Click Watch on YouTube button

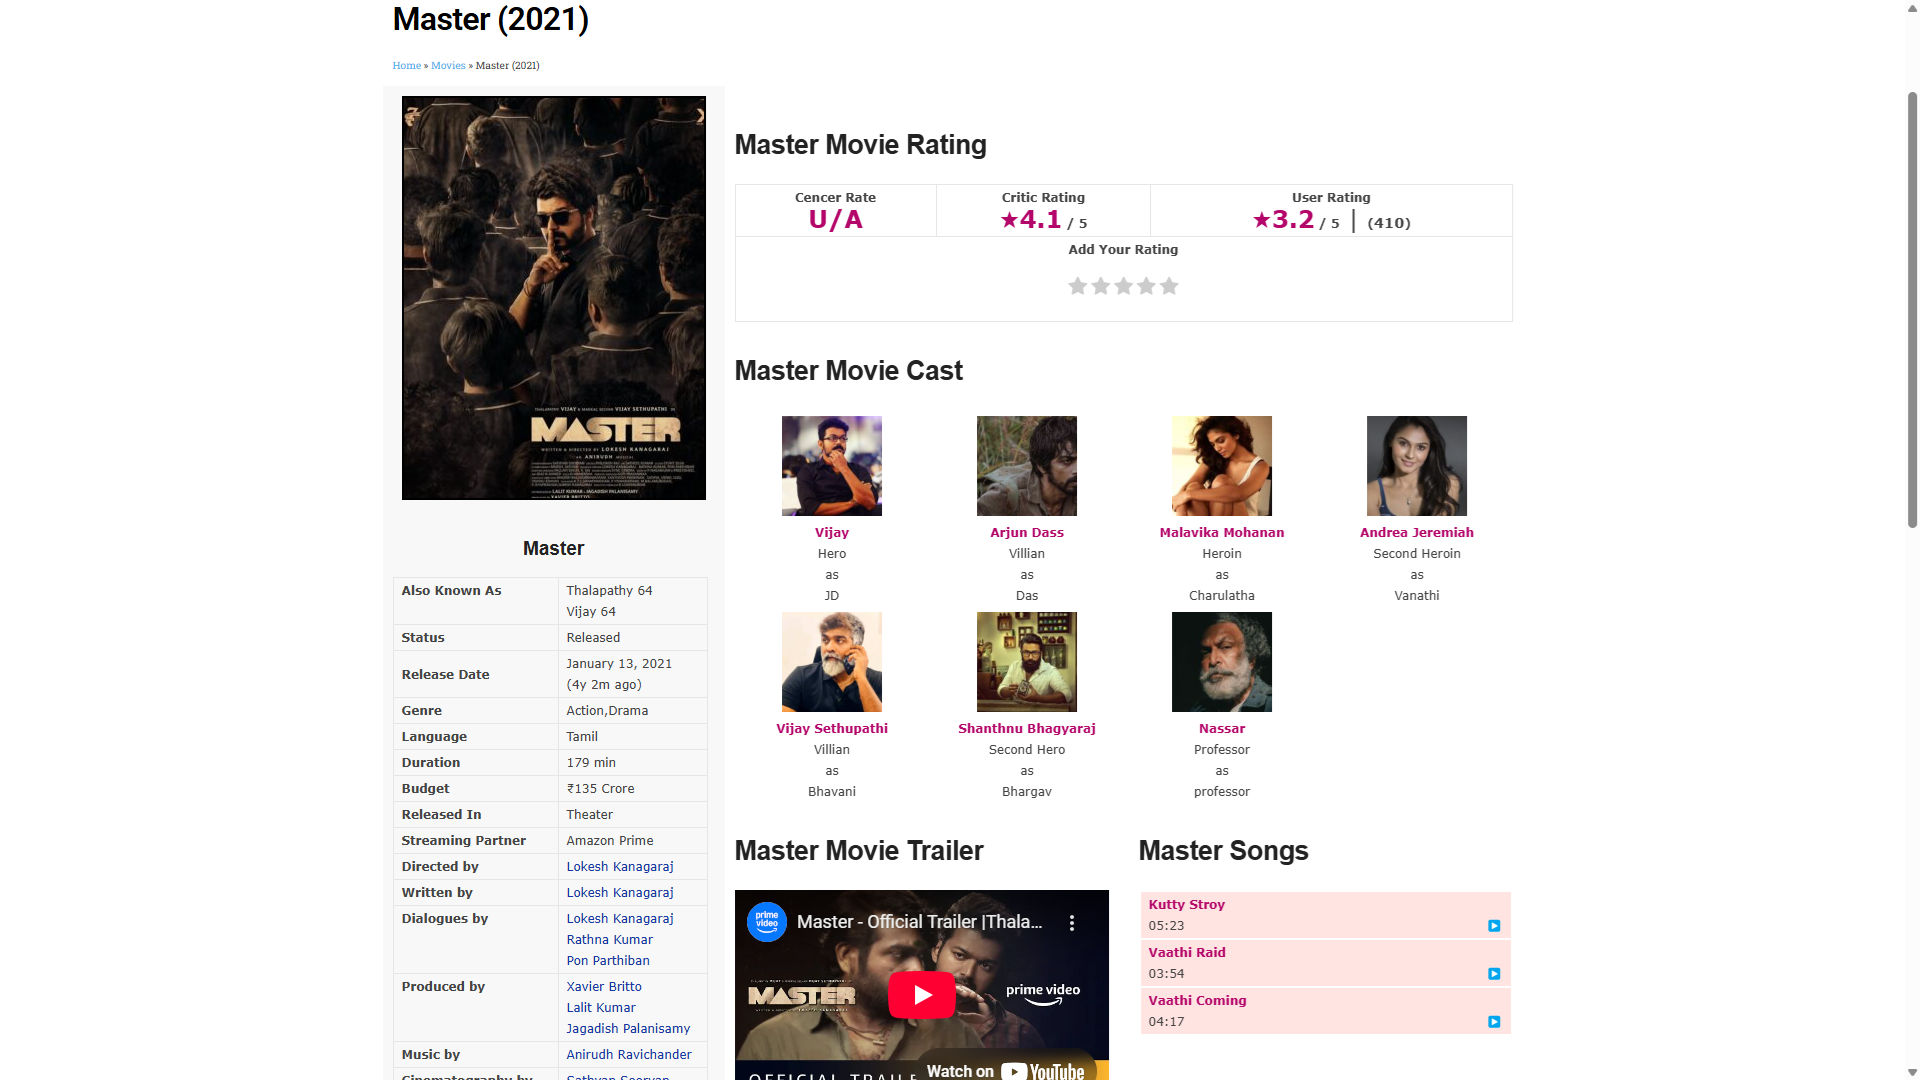click(1005, 1069)
